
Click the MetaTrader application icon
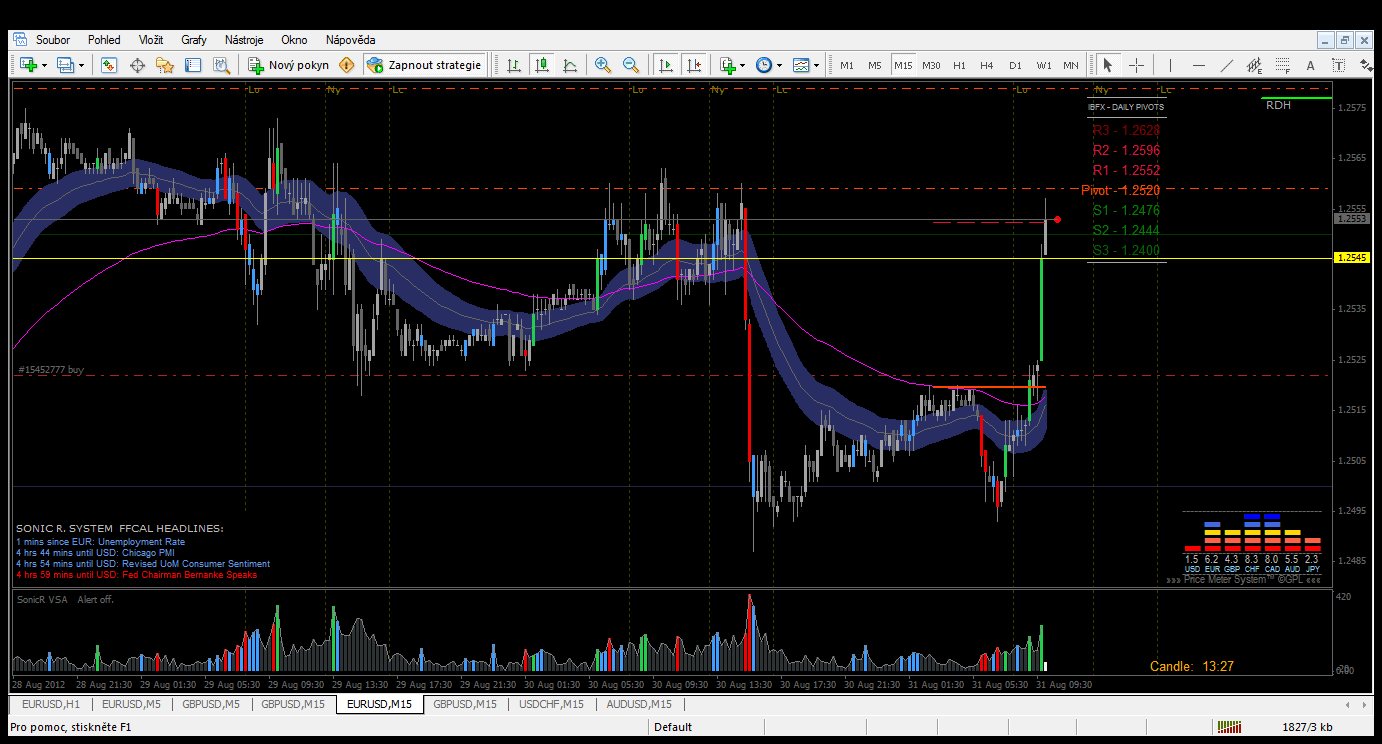(20, 40)
